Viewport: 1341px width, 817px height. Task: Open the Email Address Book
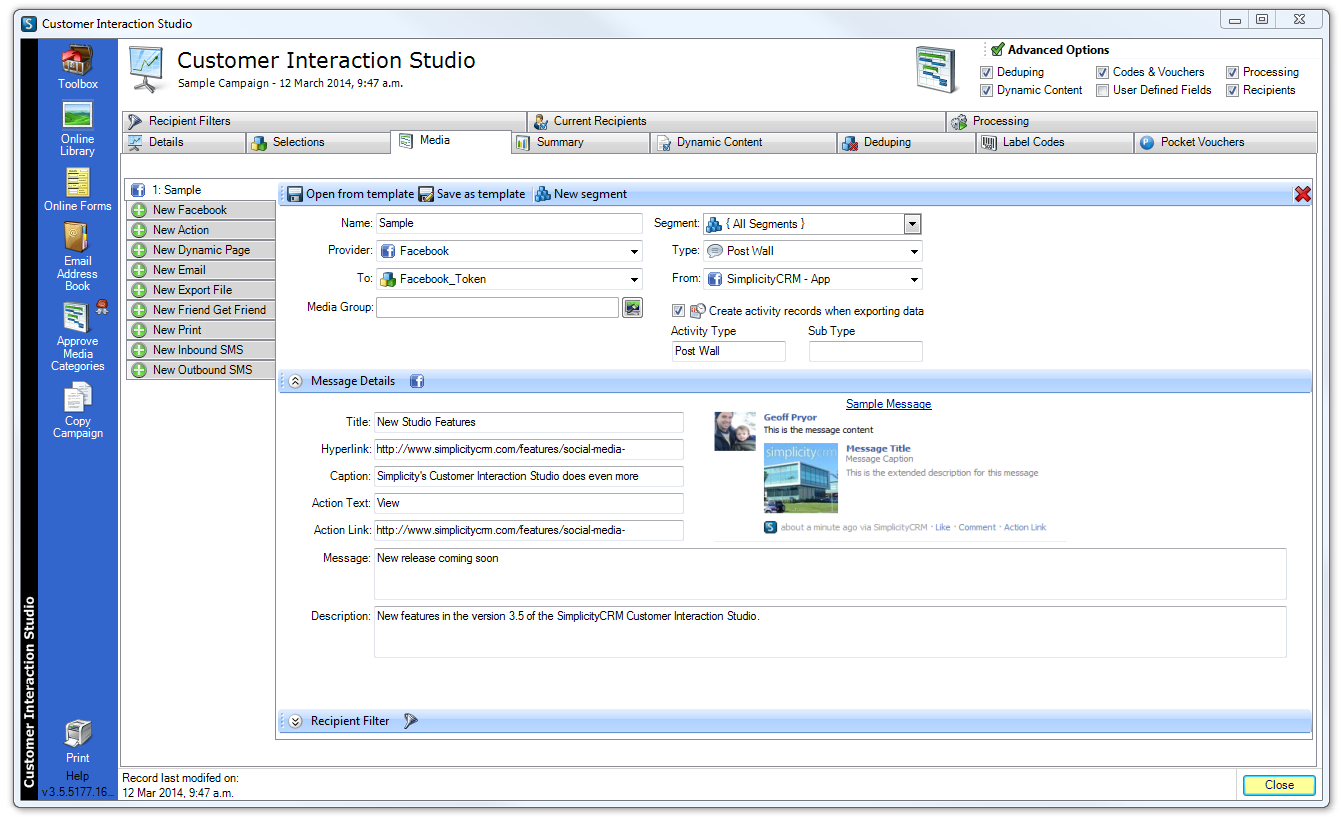(77, 237)
